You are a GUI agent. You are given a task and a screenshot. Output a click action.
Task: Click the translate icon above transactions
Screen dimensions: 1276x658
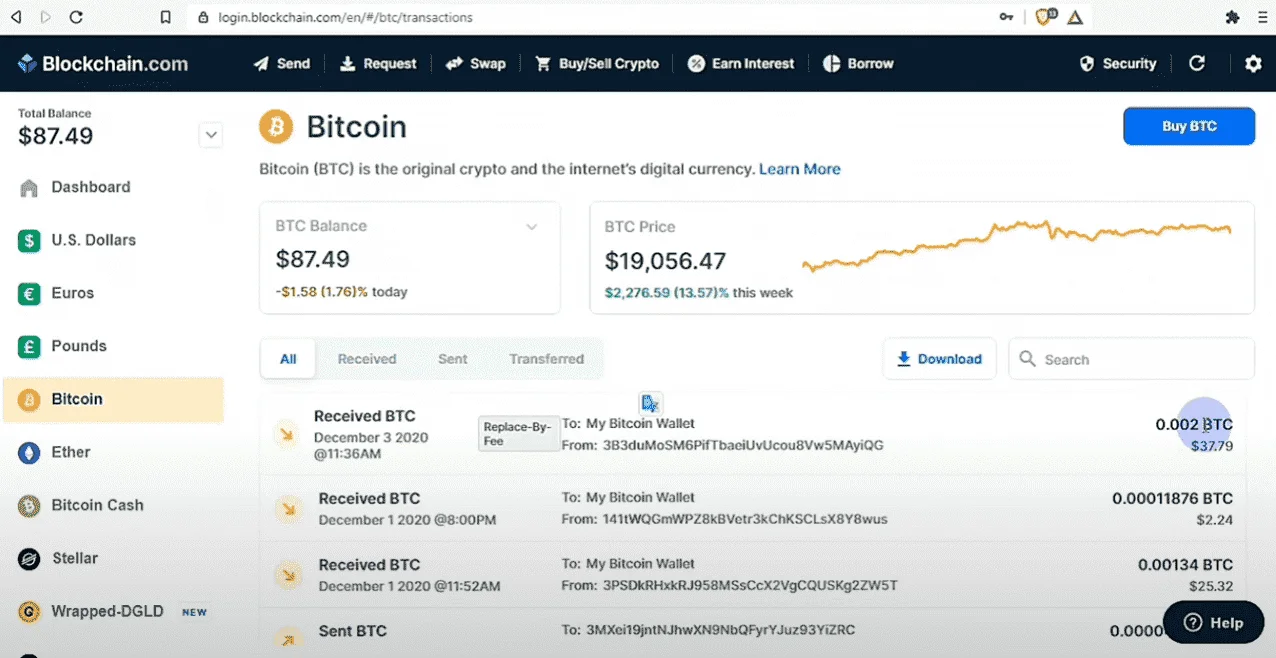[x=650, y=403]
